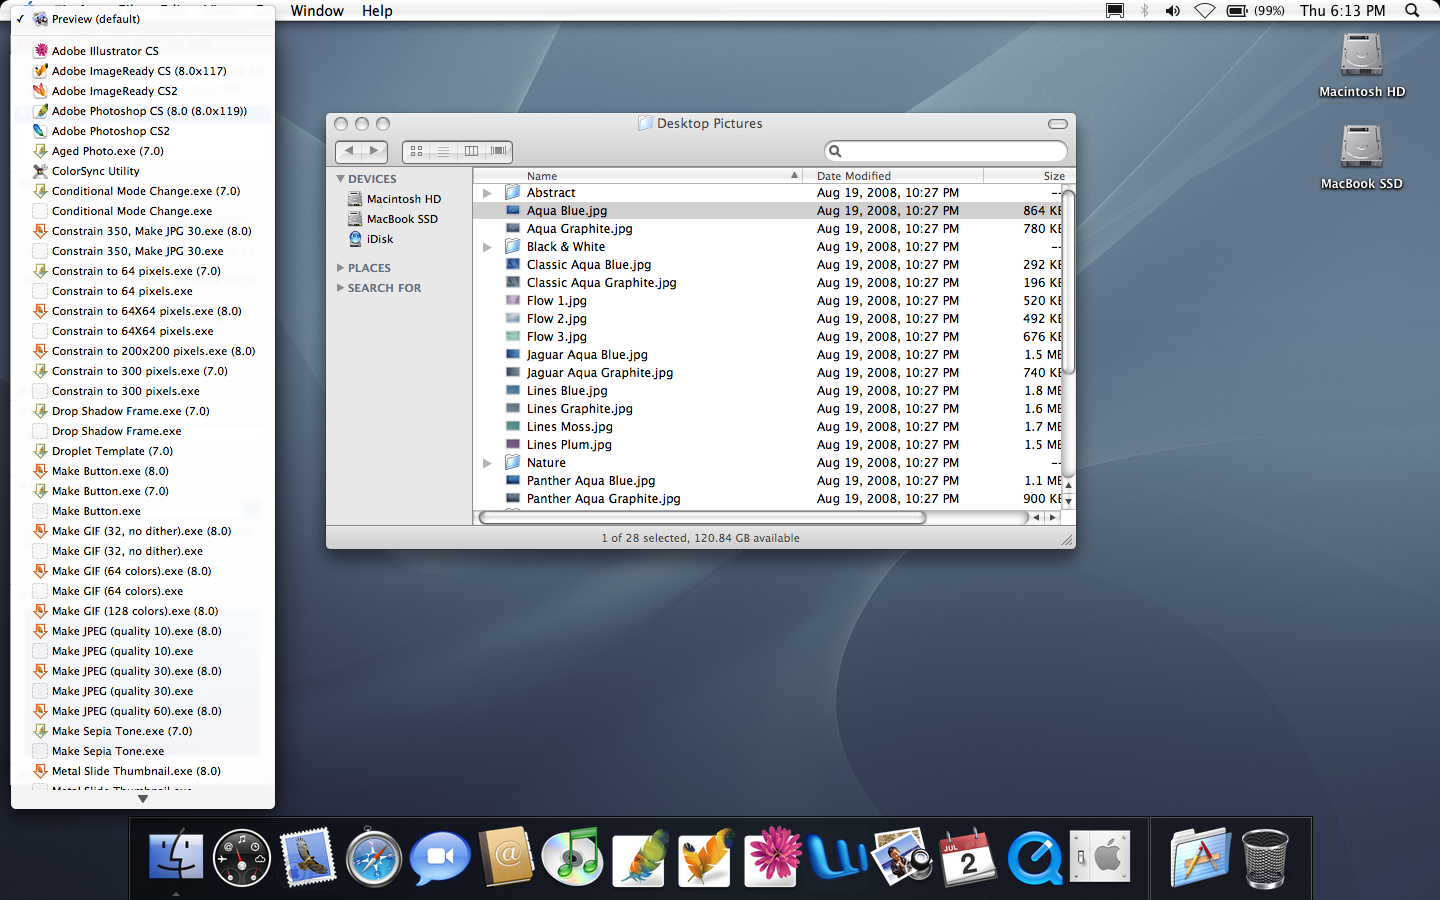Expand the Abstract folder disclosure triangle
Viewport: 1440px width, 900px height.
[x=487, y=193]
